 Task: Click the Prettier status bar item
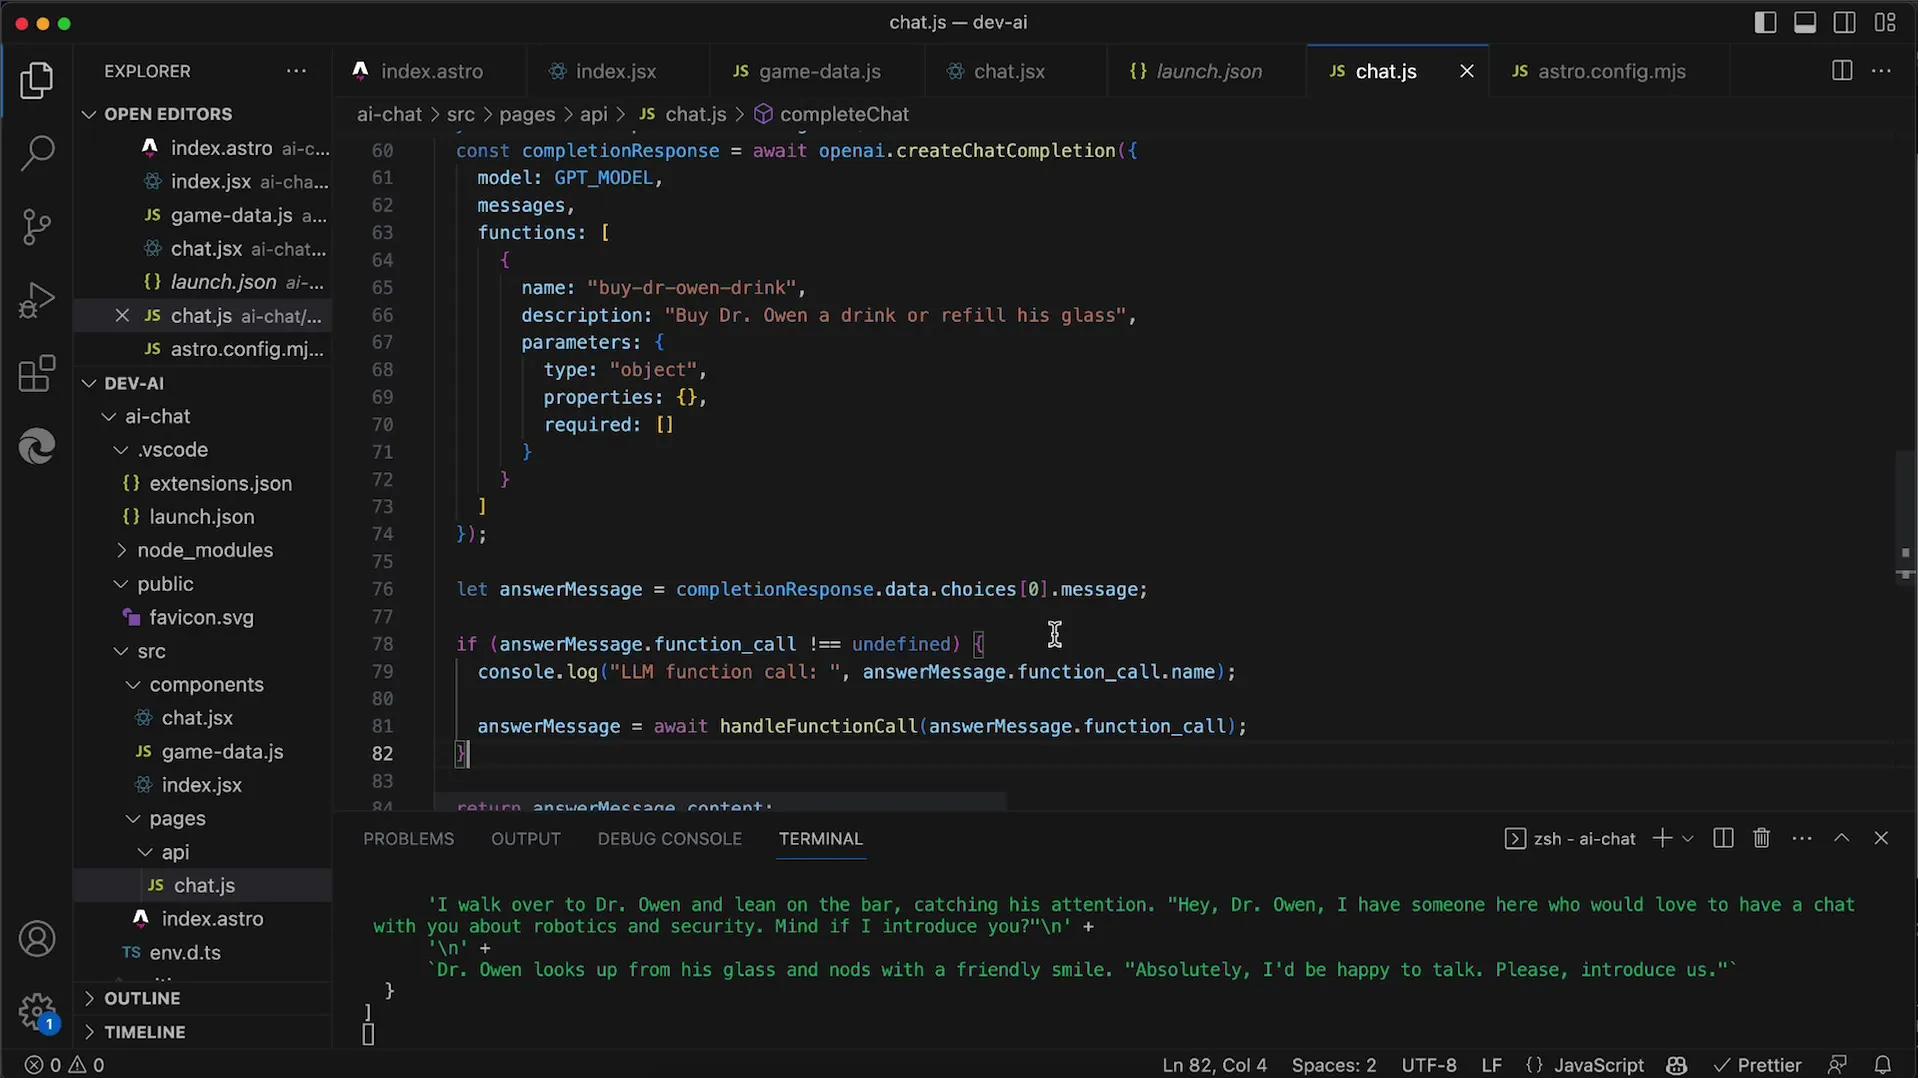point(1757,1065)
